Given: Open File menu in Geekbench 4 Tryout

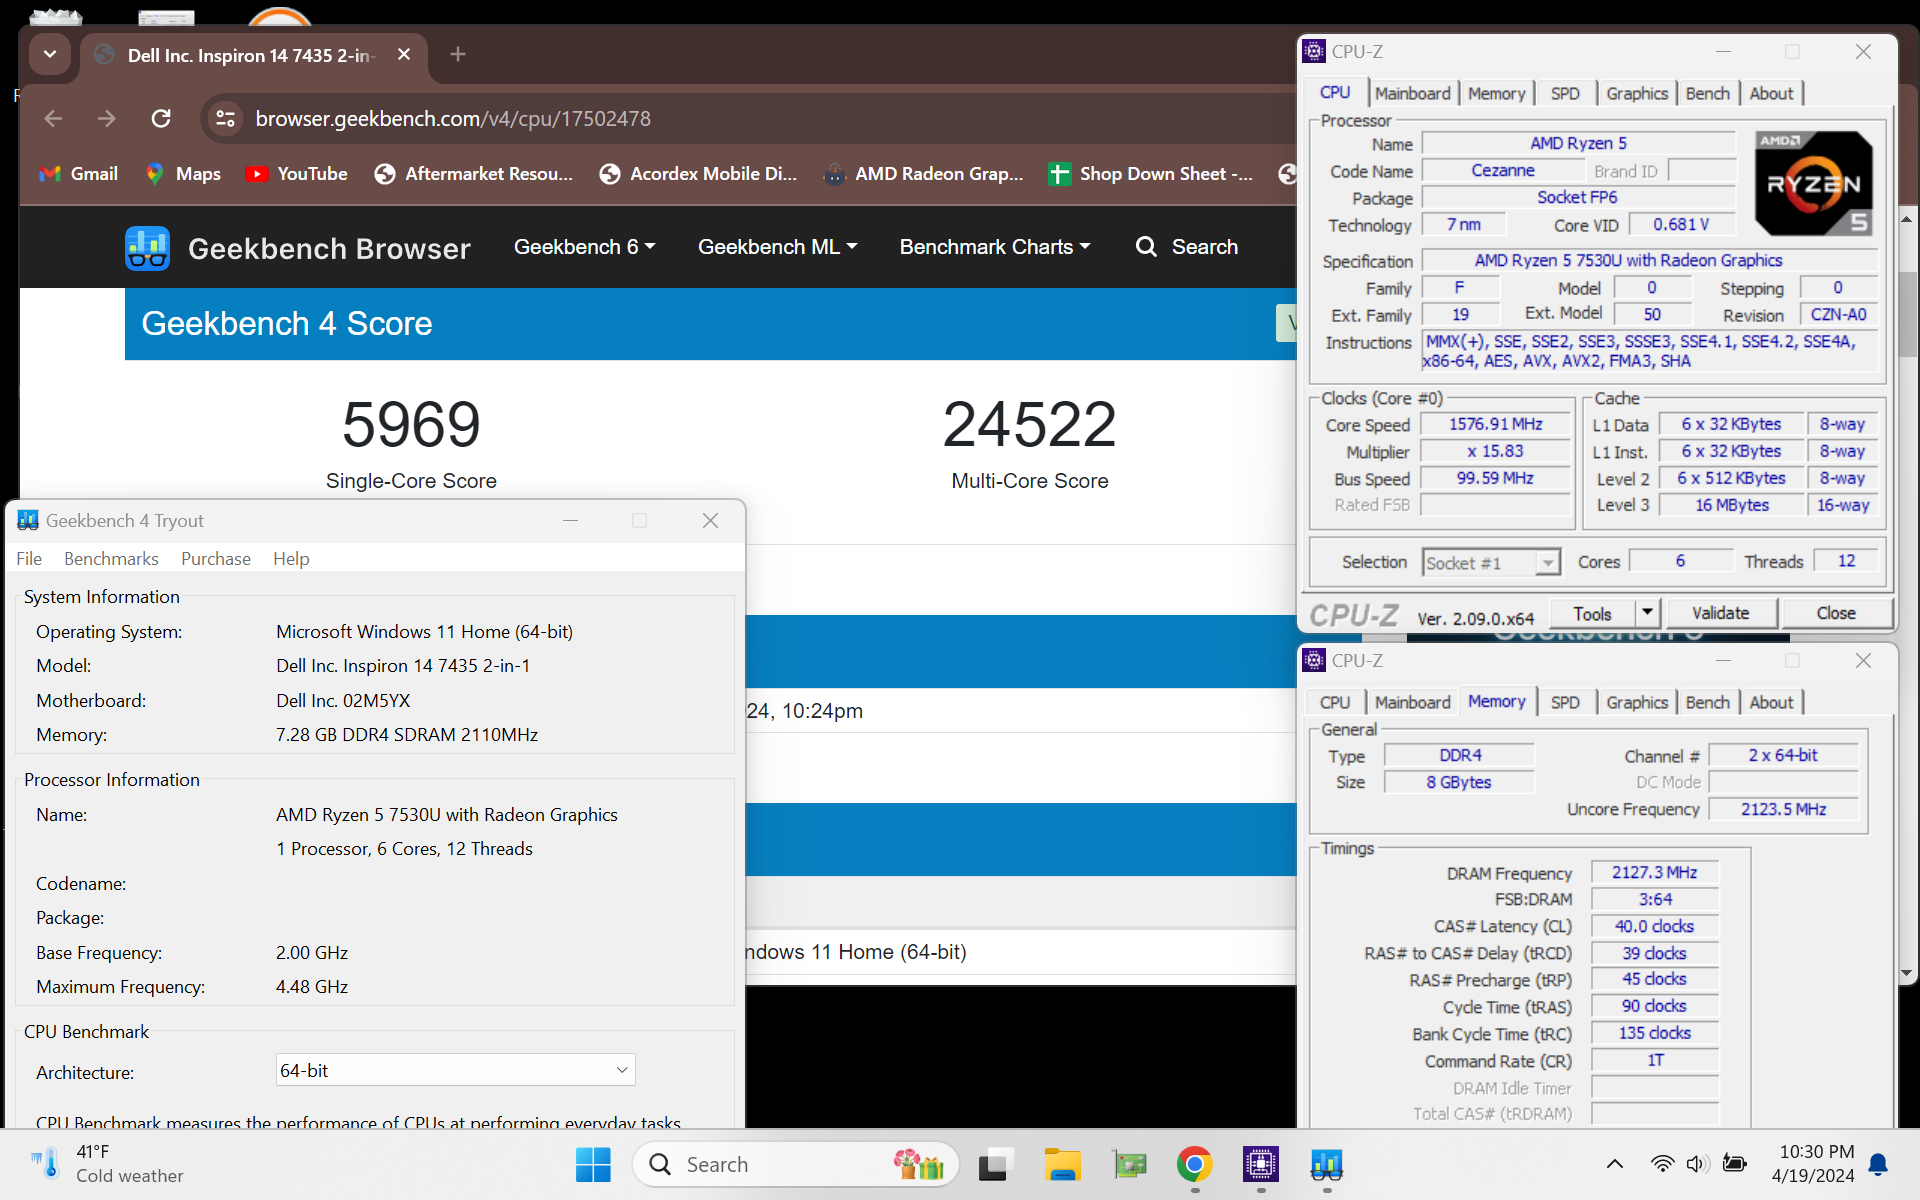Looking at the screenshot, I should click(x=29, y=559).
